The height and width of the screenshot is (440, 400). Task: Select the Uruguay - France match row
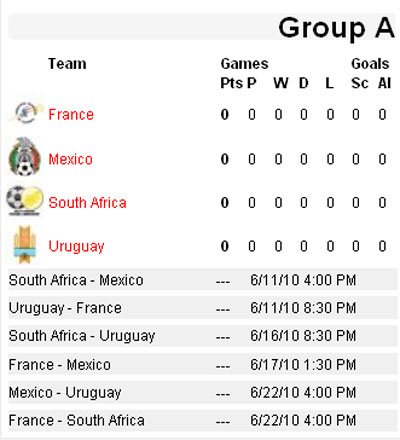[x=203, y=308]
